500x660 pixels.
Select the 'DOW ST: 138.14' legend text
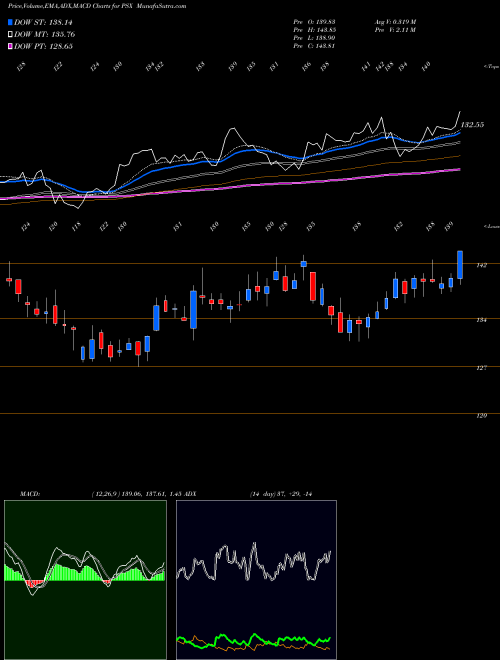click(x=43, y=23)
